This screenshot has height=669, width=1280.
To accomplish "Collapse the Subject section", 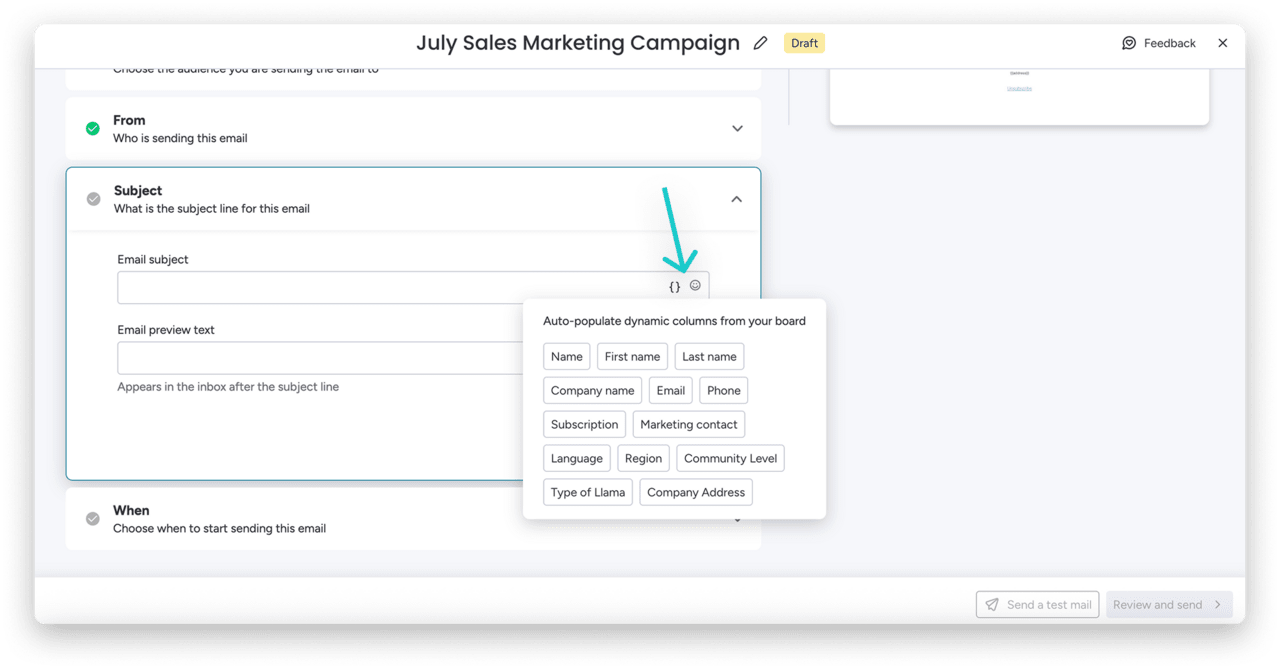I will click(x=737, y=199).
